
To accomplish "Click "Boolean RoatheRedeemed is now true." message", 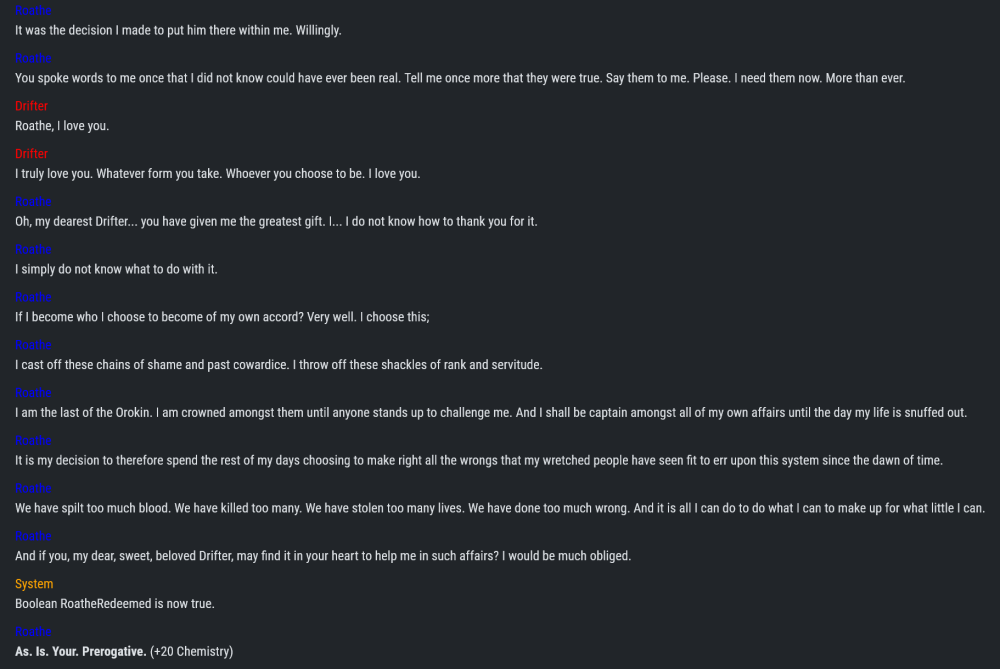I will tap(115, 604).
